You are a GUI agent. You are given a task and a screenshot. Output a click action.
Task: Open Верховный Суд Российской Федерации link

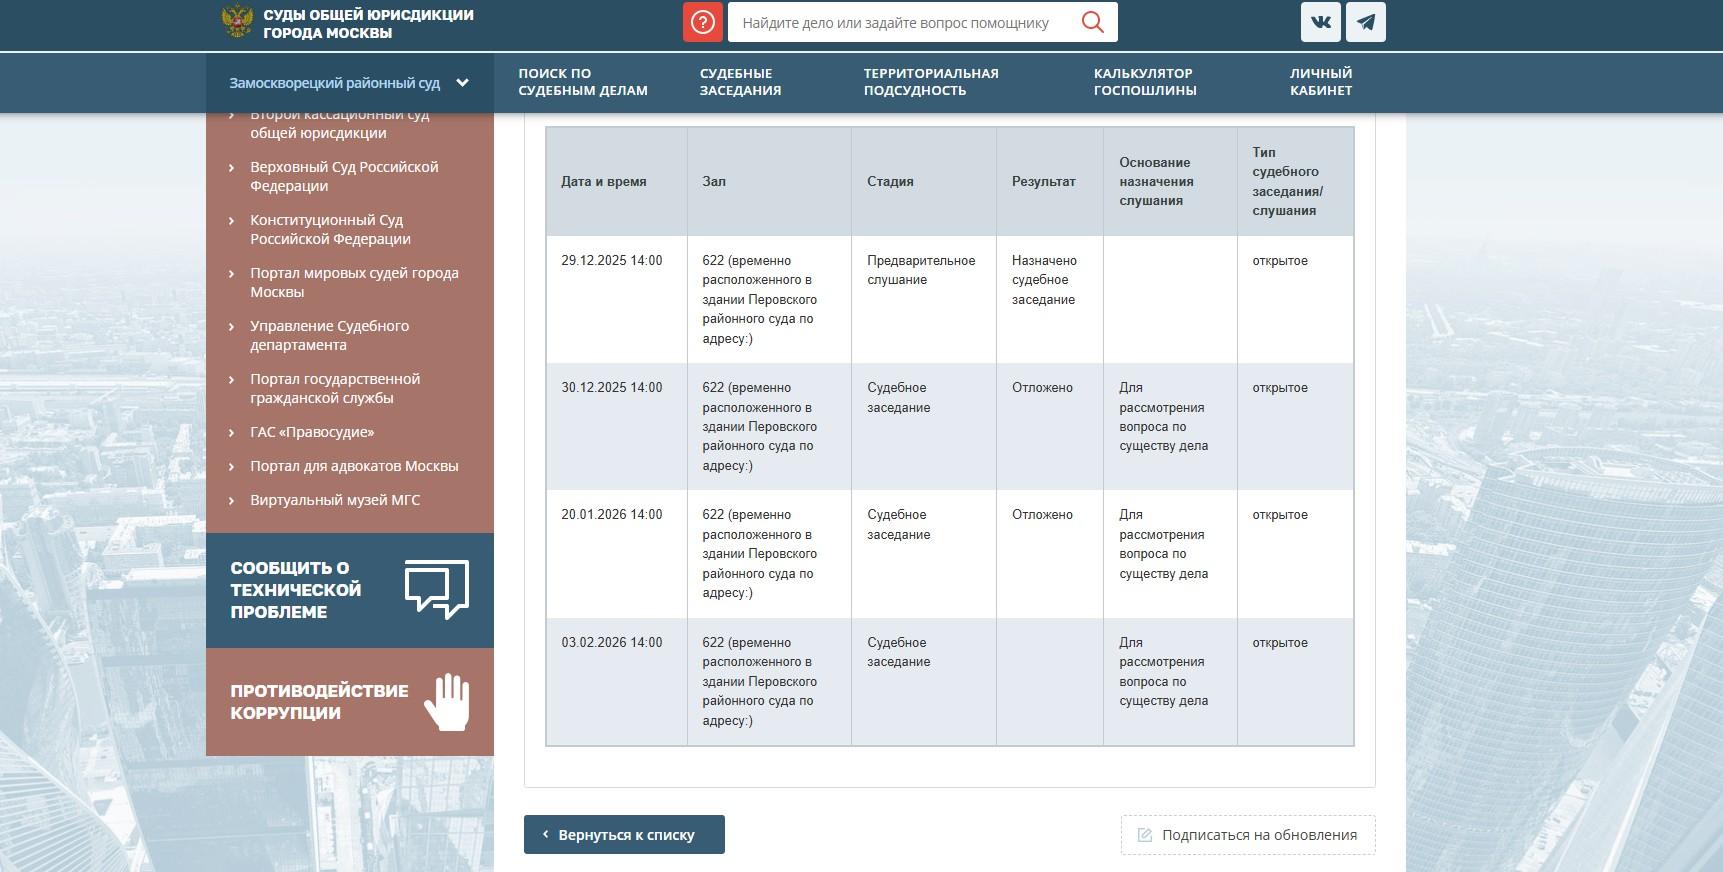[x=344, y=176]
